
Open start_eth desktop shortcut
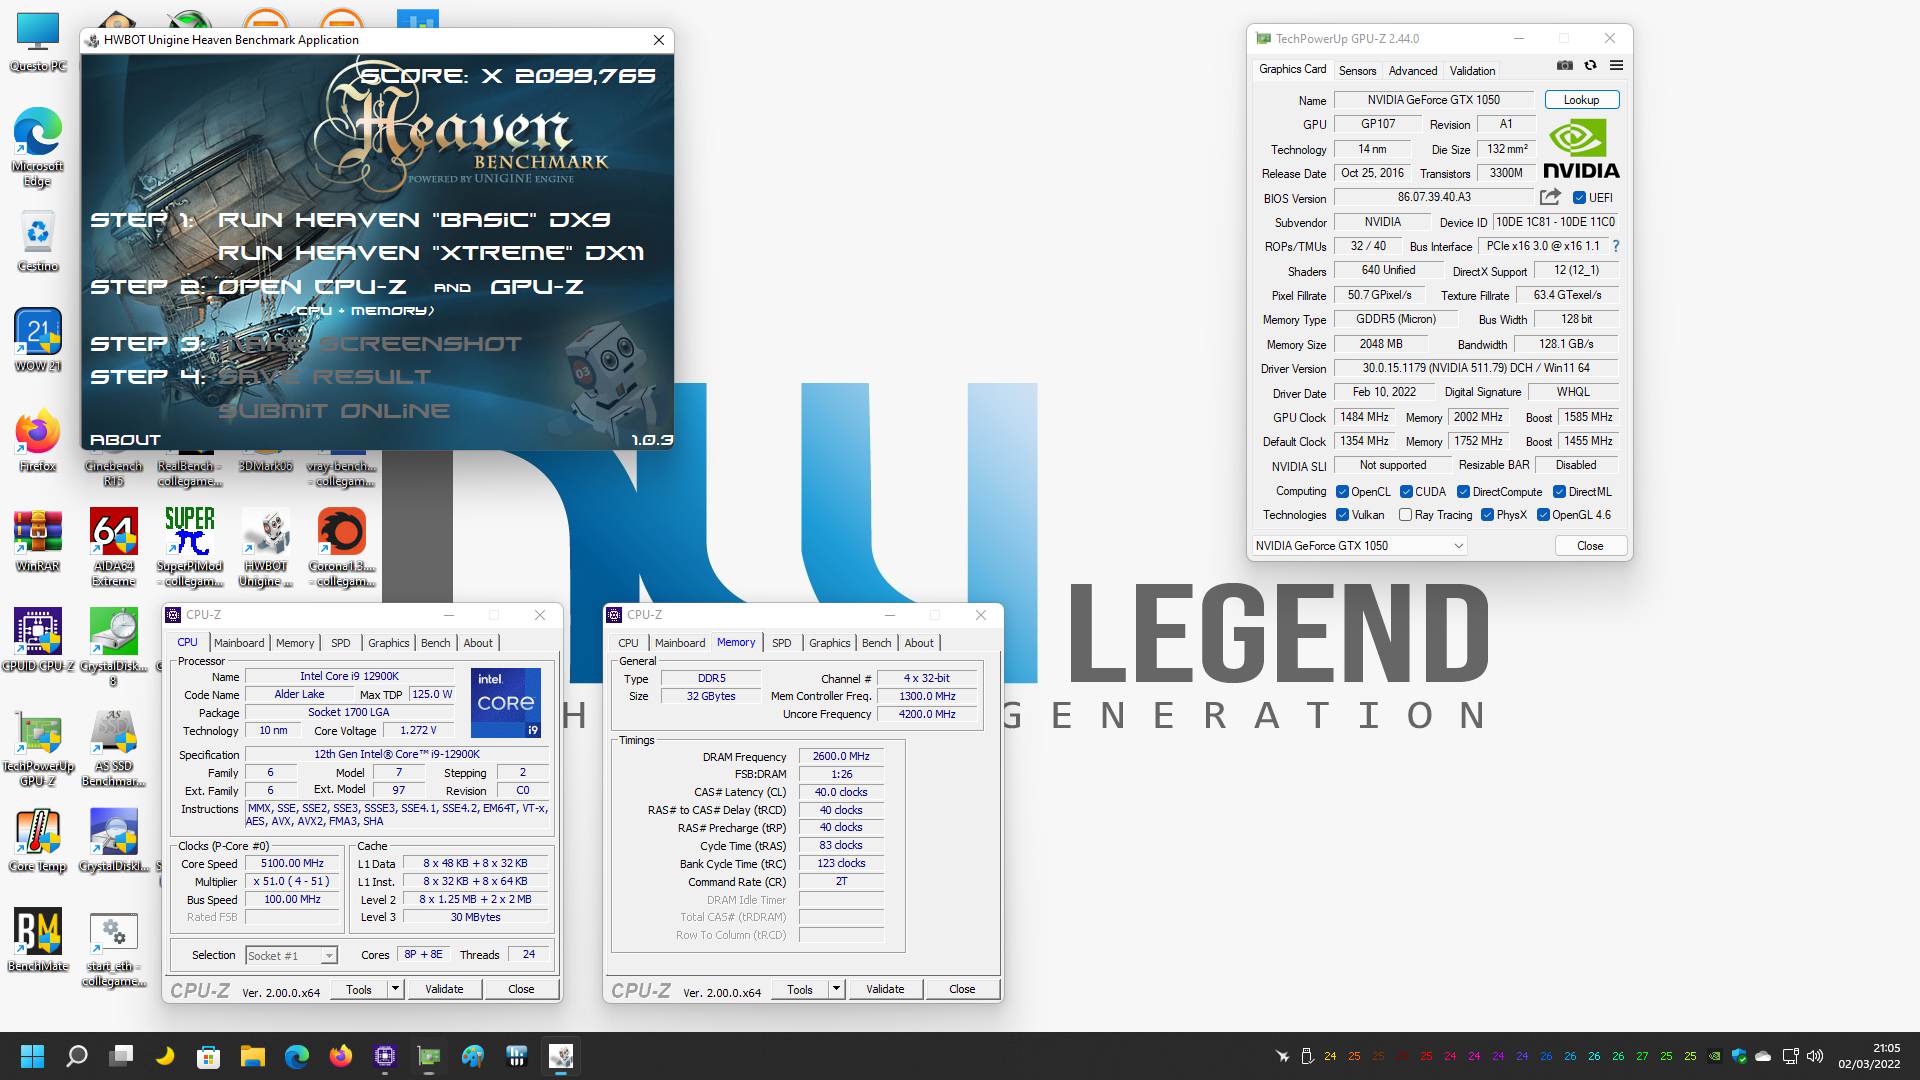[113, 947]
